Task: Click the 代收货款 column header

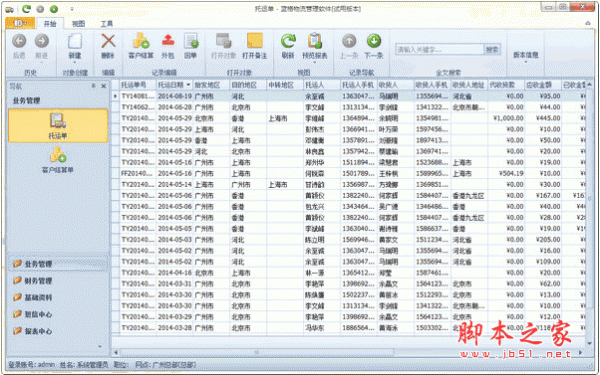Action: click(x=506, y=85)
